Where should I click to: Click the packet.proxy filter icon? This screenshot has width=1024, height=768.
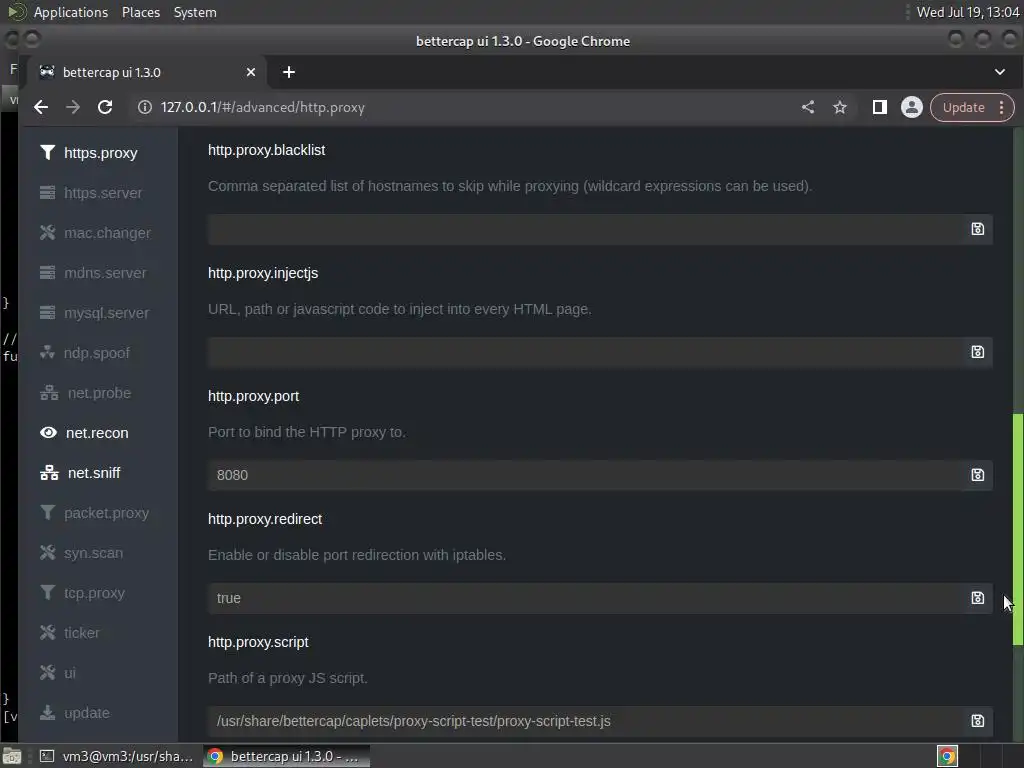coord(48,513)
